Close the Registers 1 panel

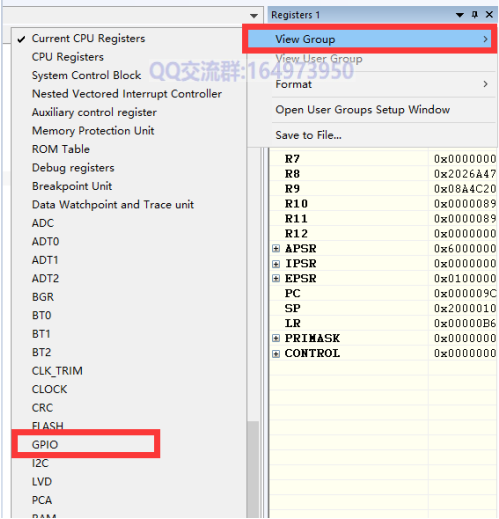click(x=489, y=14)
